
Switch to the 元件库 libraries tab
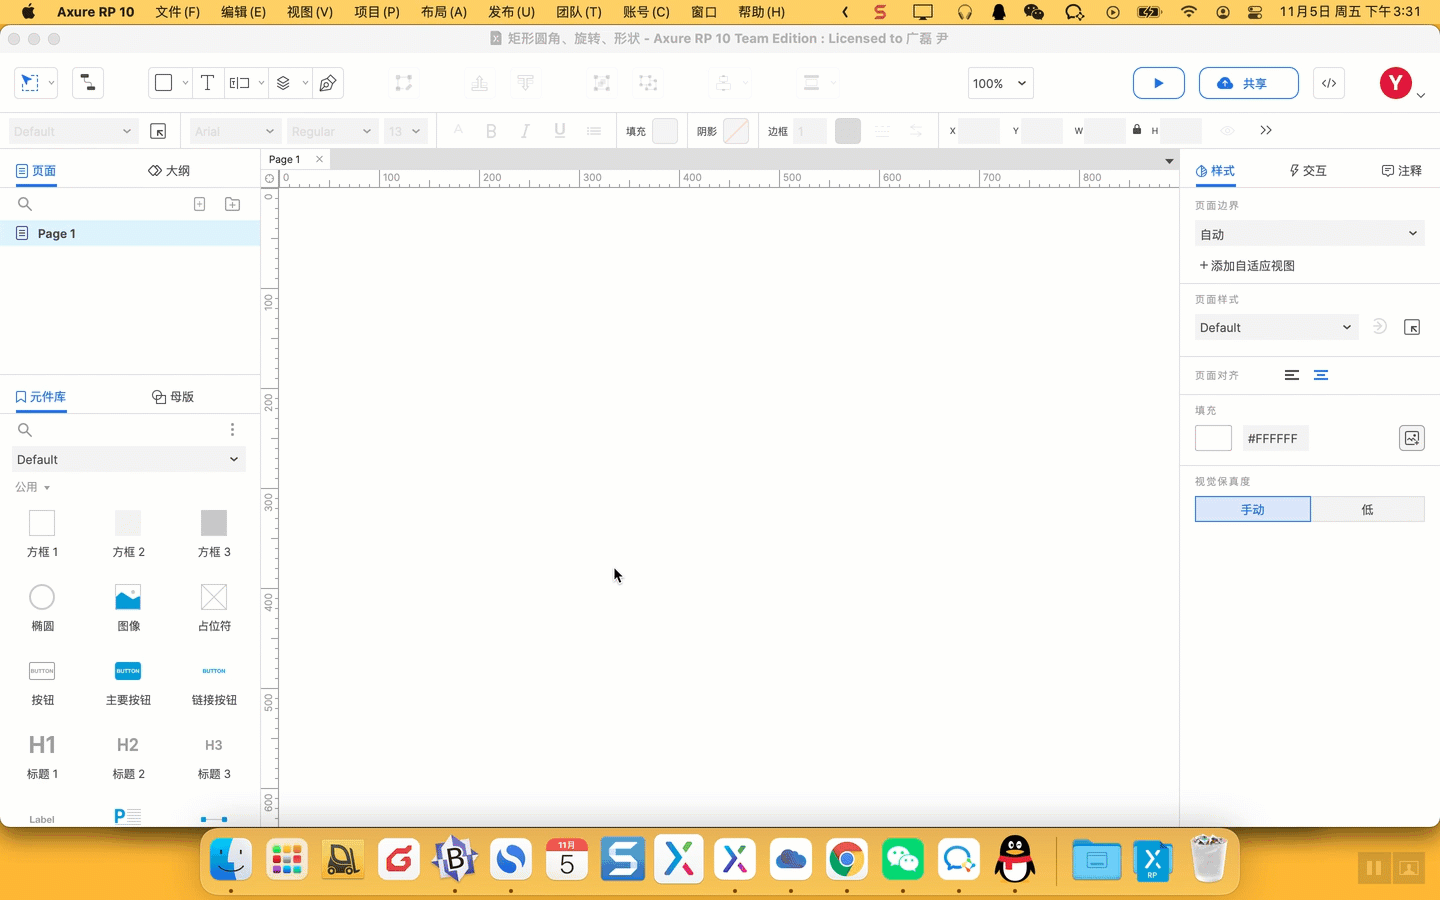(x=41, y=397)
